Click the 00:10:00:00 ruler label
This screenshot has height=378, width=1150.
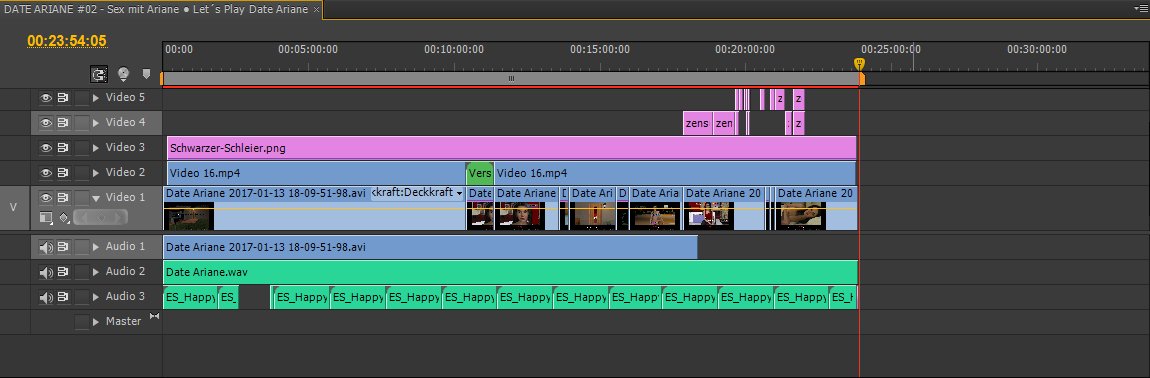(x=453, y=49)
